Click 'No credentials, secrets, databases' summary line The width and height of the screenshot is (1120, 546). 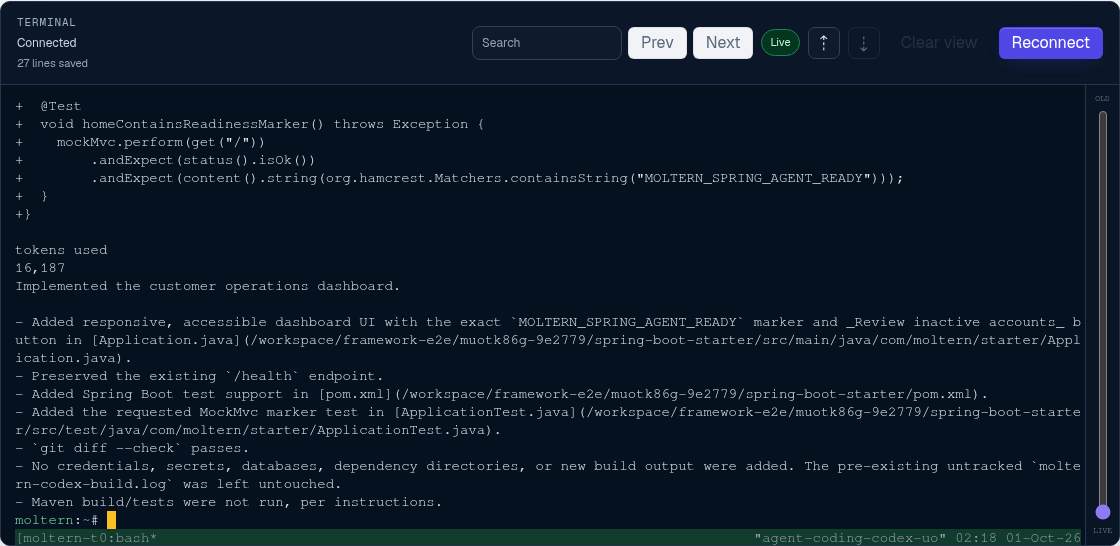coord(547,475)
